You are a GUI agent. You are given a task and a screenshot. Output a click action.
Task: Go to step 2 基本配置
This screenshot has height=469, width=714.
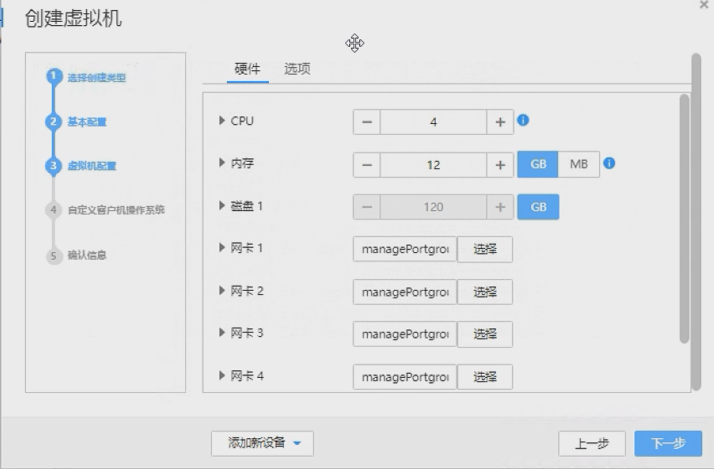pyautogui.click(x=87, y=122)
